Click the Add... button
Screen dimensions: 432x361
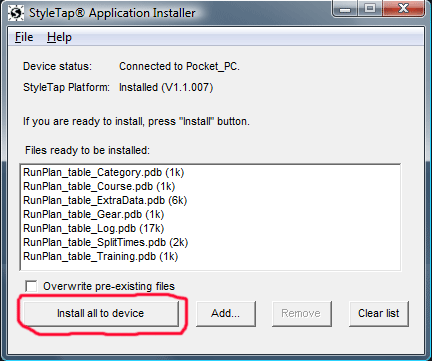click(x=226, y=313)
